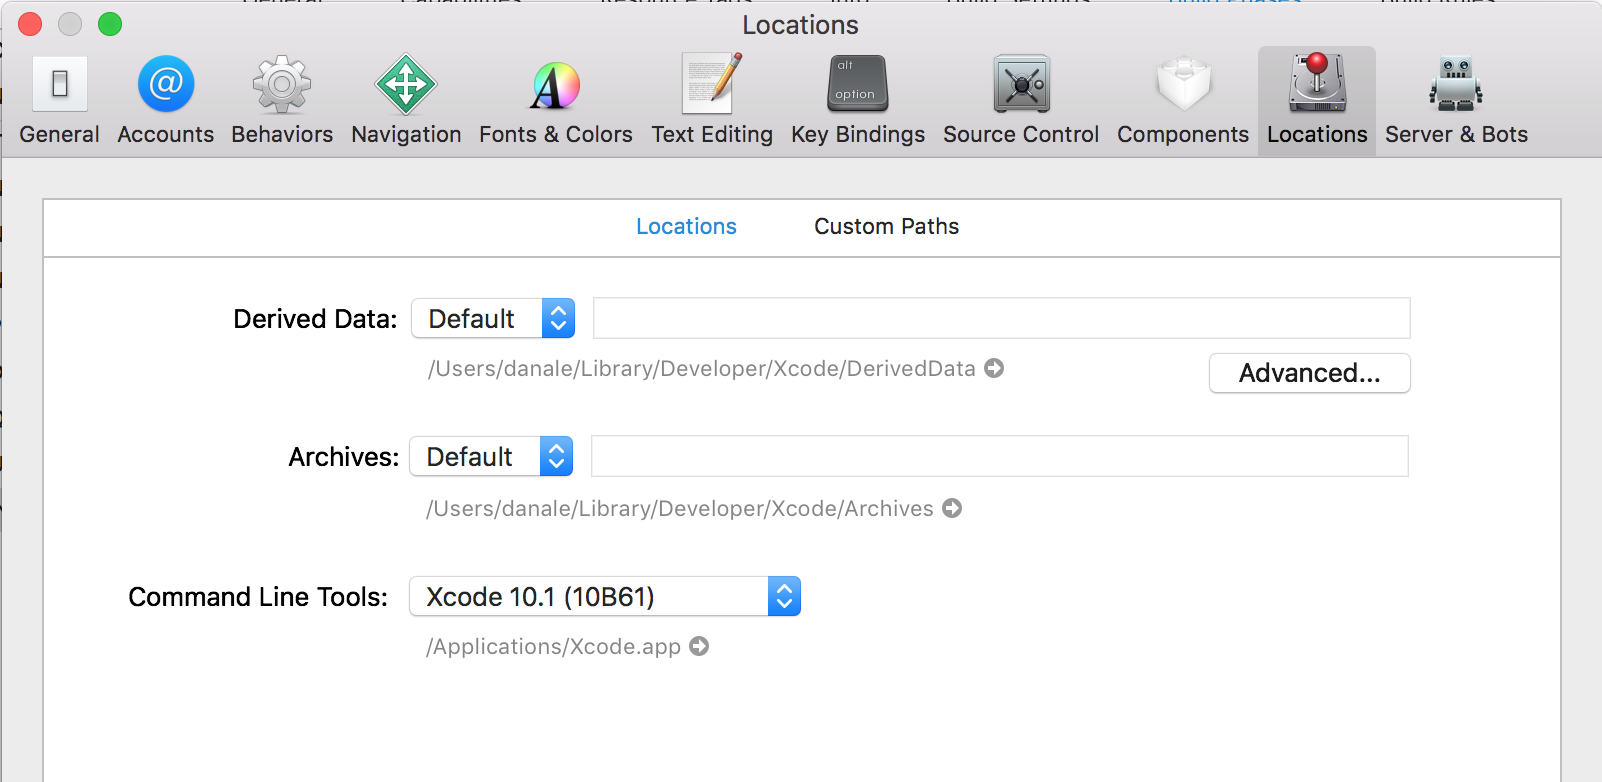Click the DerivedData path text
Image resolution: width=1602 pixels, height=782 pixels.
click(x=701, y=369)
